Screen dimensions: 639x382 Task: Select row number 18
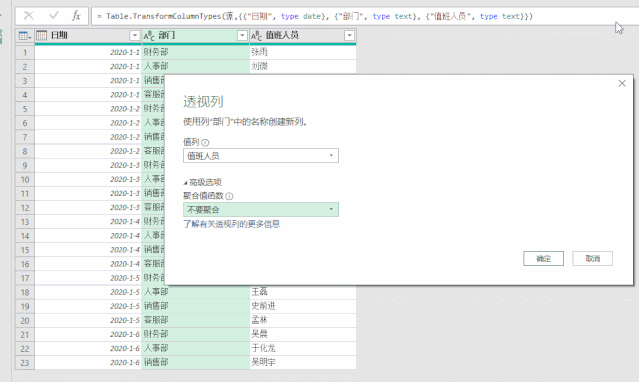tap(25, 292)
